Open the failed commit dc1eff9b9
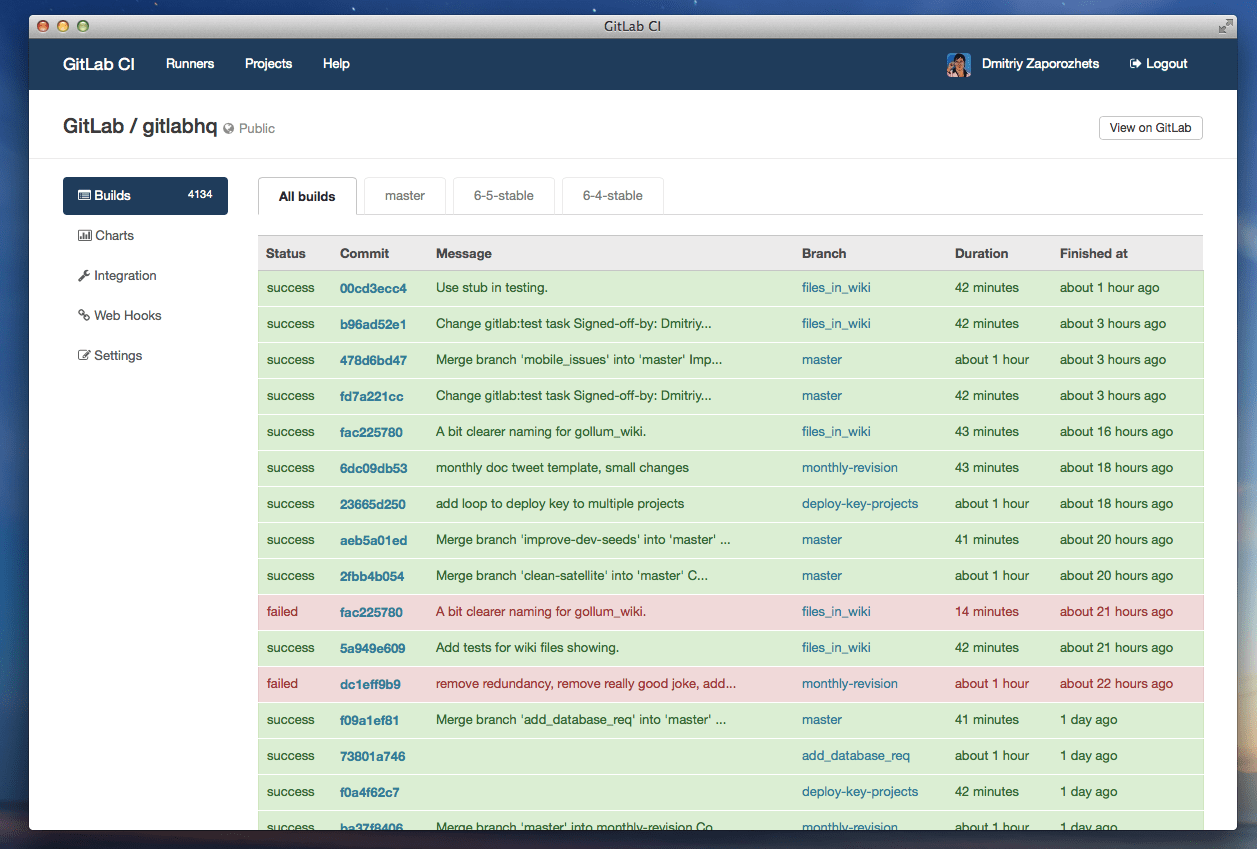The width and height of the screenshot is (1257, 849). click(x=370, y=684)
